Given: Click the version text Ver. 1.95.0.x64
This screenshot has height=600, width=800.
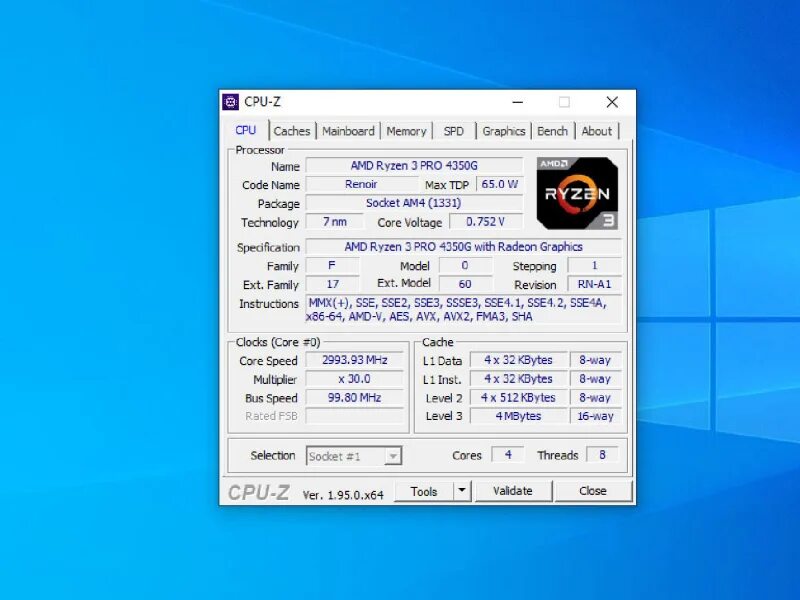Looking at the screenshot, I should pyautogui.click(x=343, y=495).
